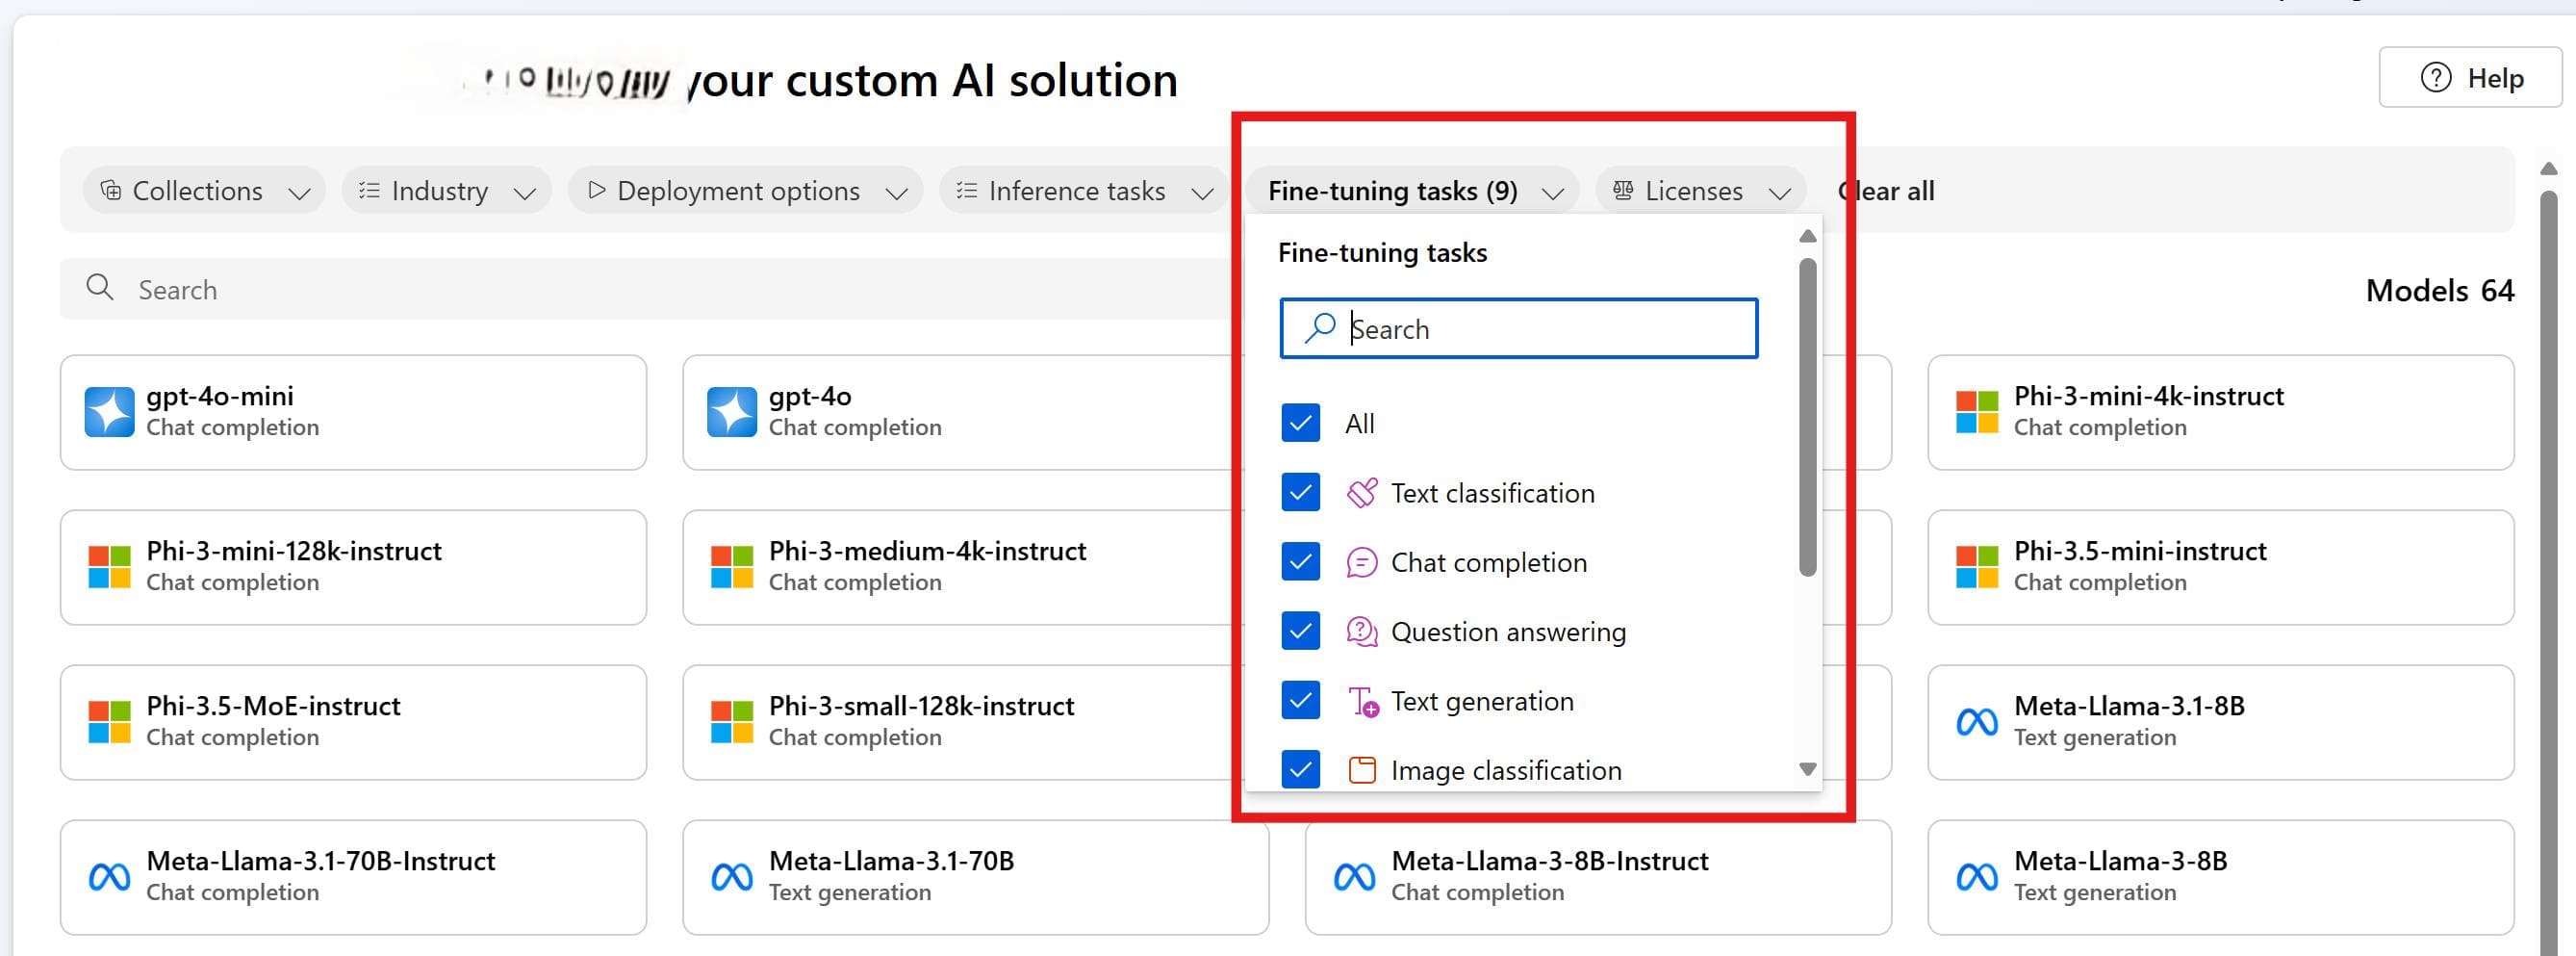Collapse the Fine-tuning tasks (9) chevron
This screenshot has width=2576, height=956.
(1553, 193)
